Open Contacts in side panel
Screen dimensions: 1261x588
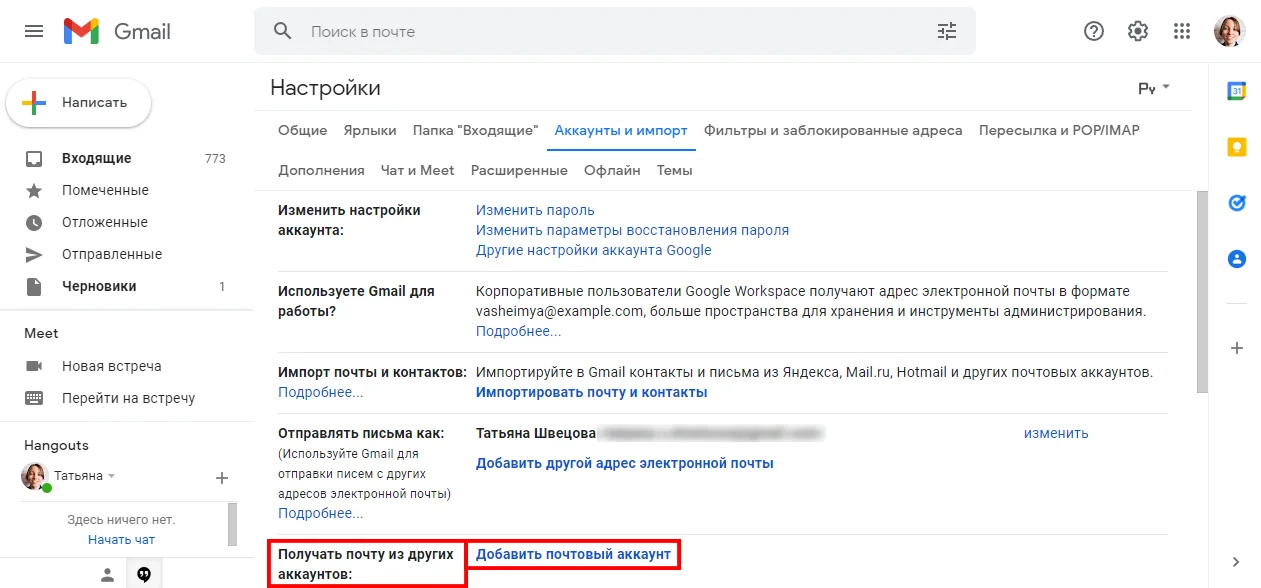pyautogui.click(x=1237, y=259)
